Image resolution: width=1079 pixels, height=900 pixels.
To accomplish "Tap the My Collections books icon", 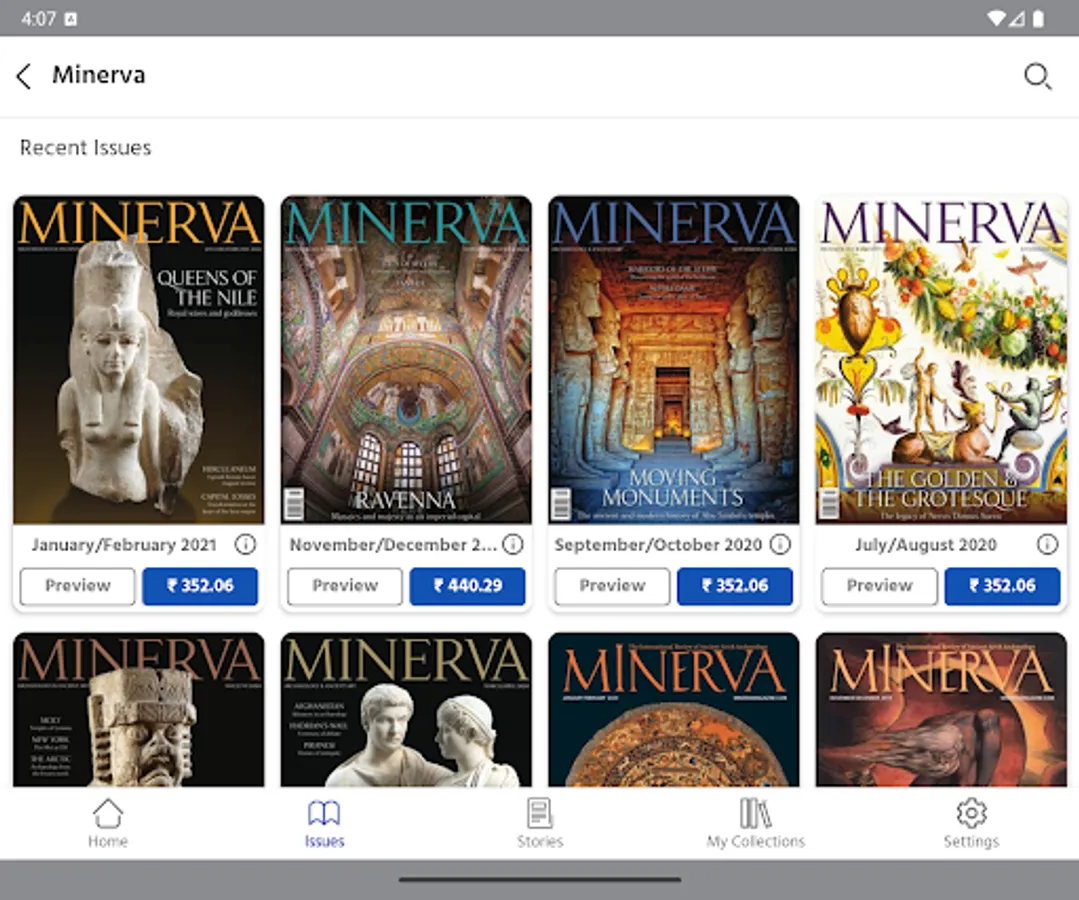I will [756, 813].
